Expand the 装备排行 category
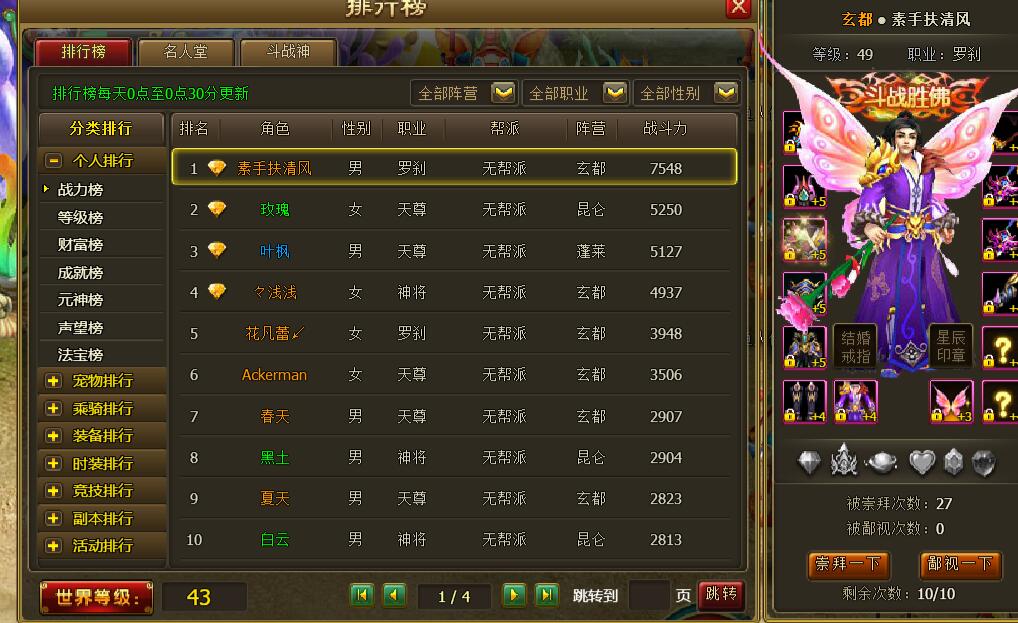 [x=54, y=436]
